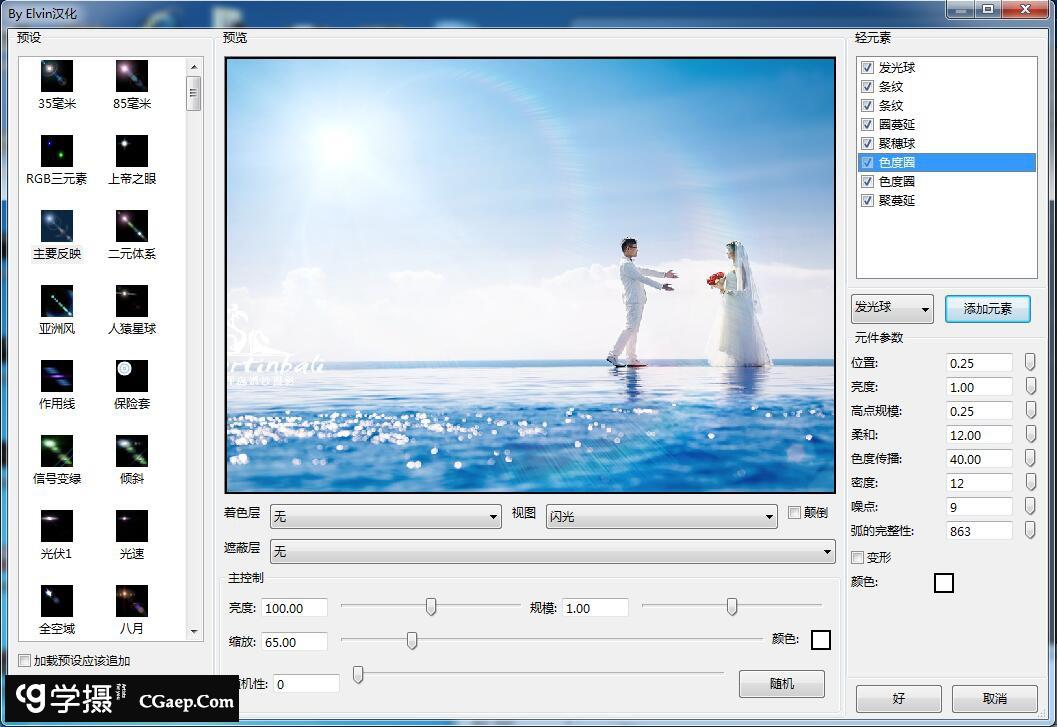Screen dimensions: 1057x727
Task: Enable the 变形 checkbox
Action: 858,557
